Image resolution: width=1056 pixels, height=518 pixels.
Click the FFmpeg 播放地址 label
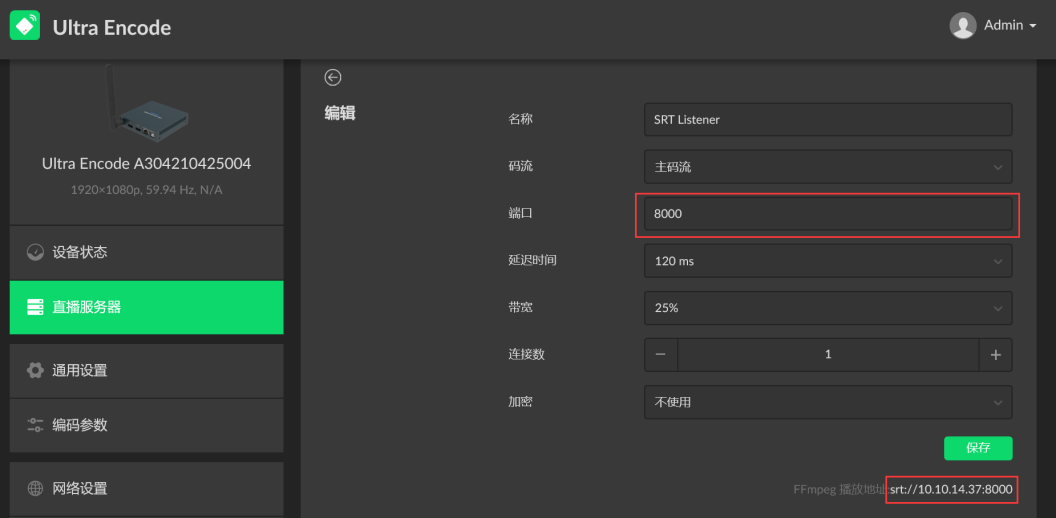(840, 490)
